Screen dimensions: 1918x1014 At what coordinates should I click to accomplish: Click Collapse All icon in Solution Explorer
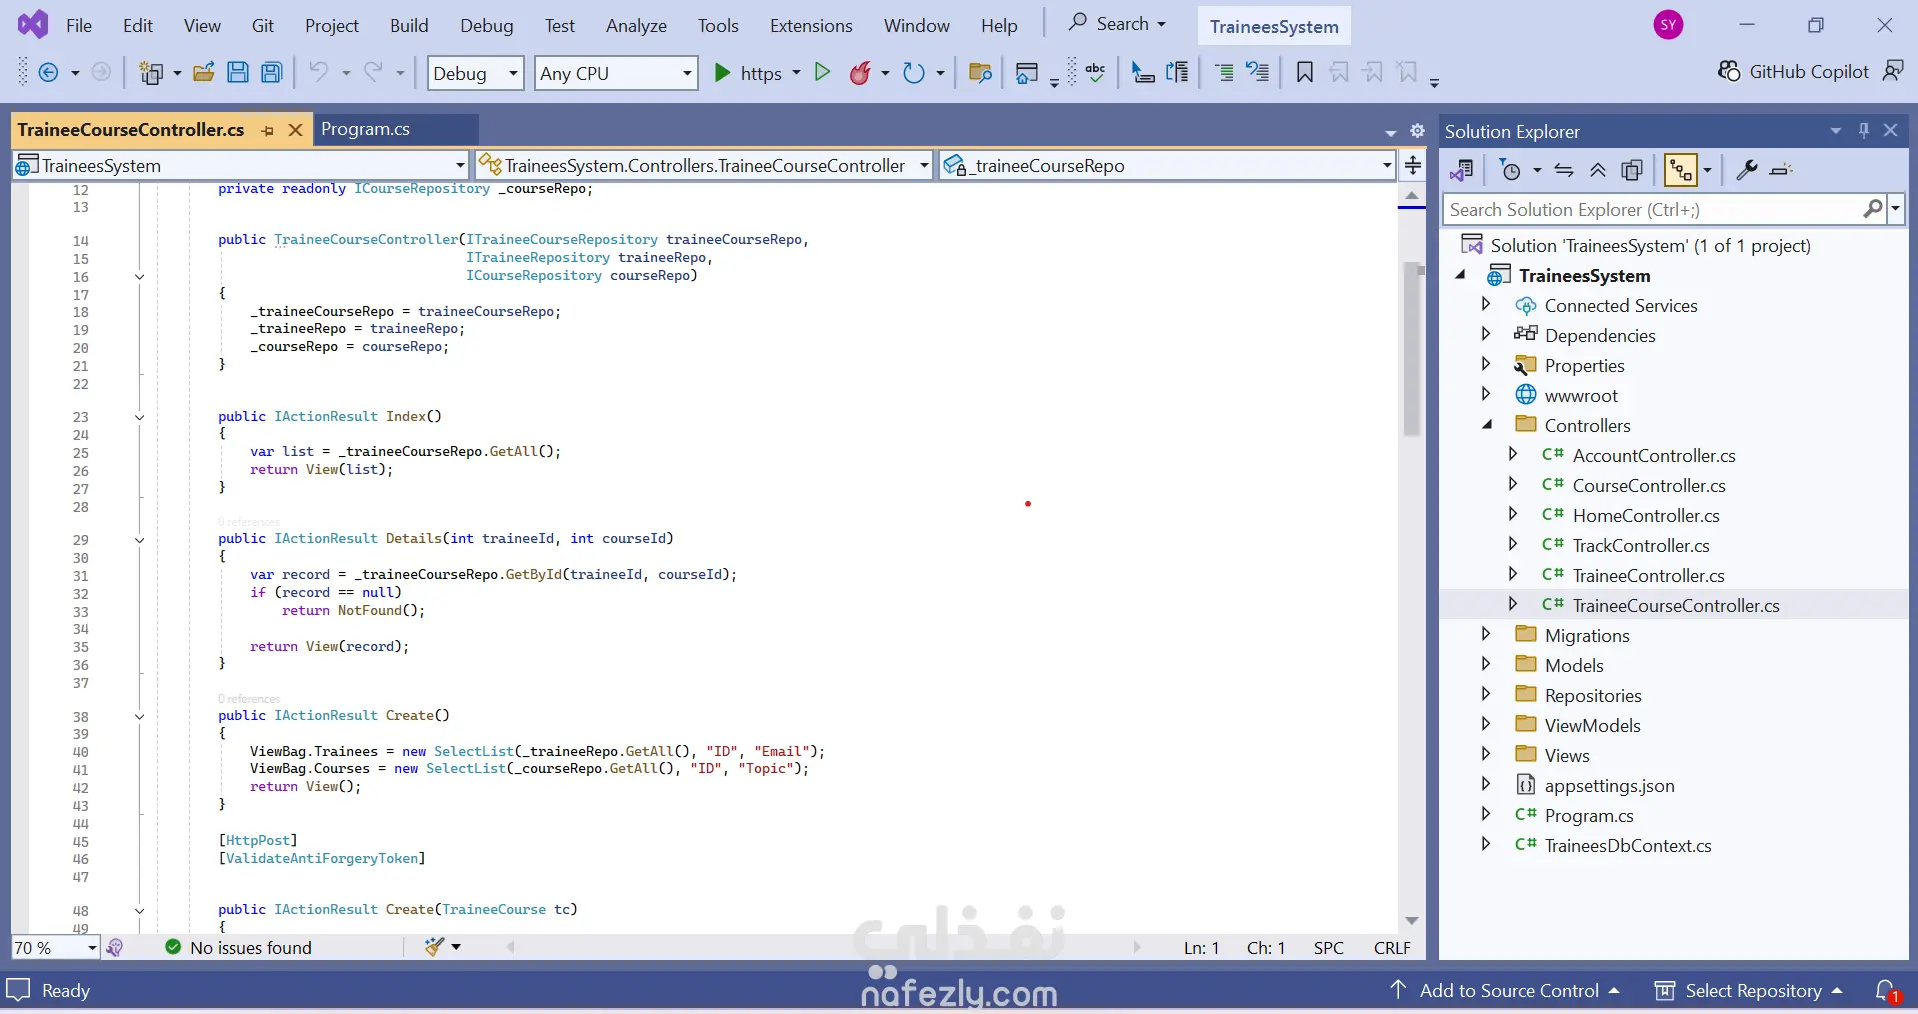[1598, 171]
